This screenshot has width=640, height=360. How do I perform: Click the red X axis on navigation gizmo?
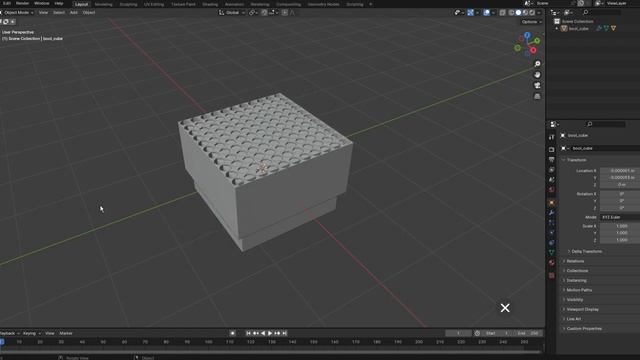[533, 50]
